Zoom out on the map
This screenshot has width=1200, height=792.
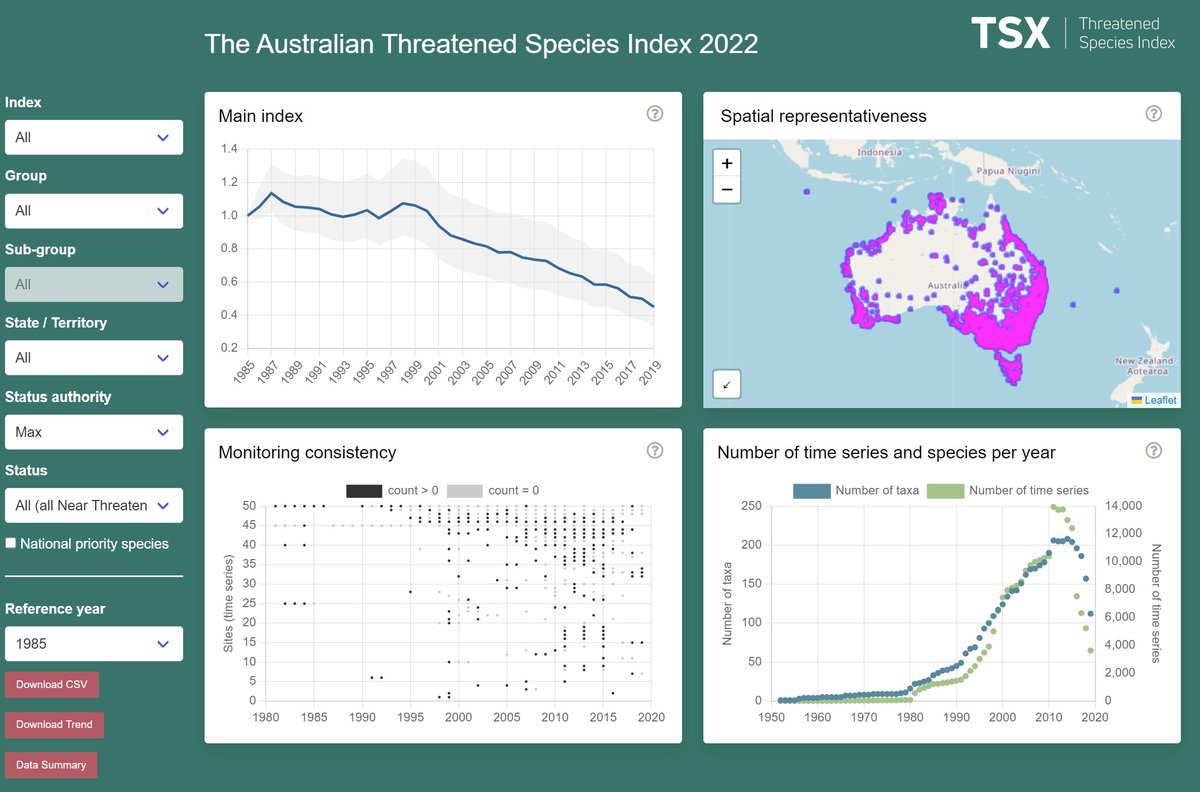click(x=727, y=189)
